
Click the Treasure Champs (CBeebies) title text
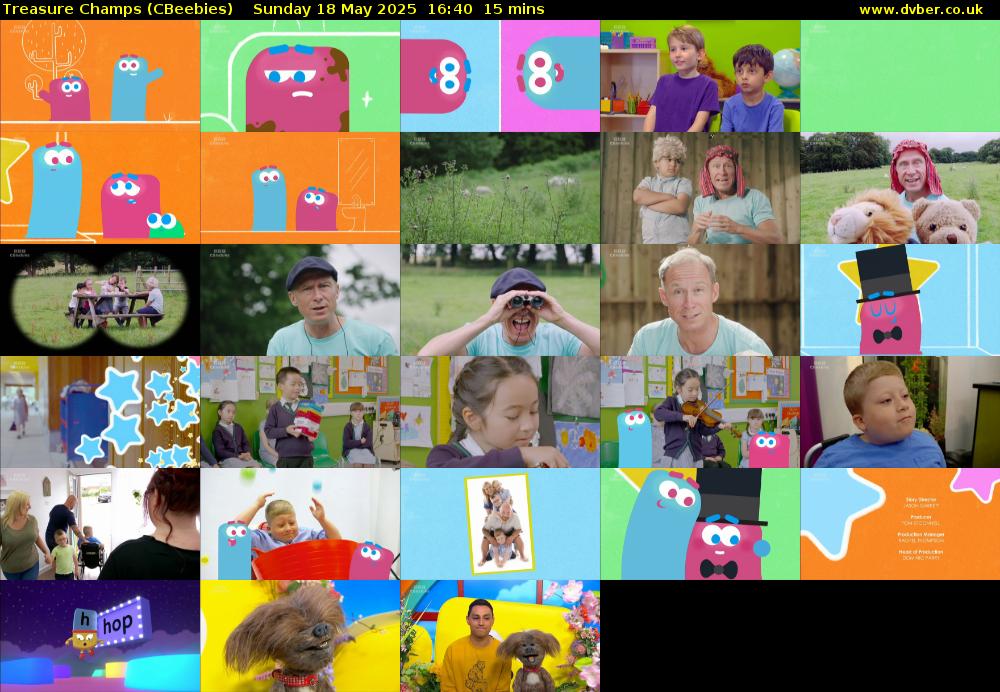pos(119,9)
